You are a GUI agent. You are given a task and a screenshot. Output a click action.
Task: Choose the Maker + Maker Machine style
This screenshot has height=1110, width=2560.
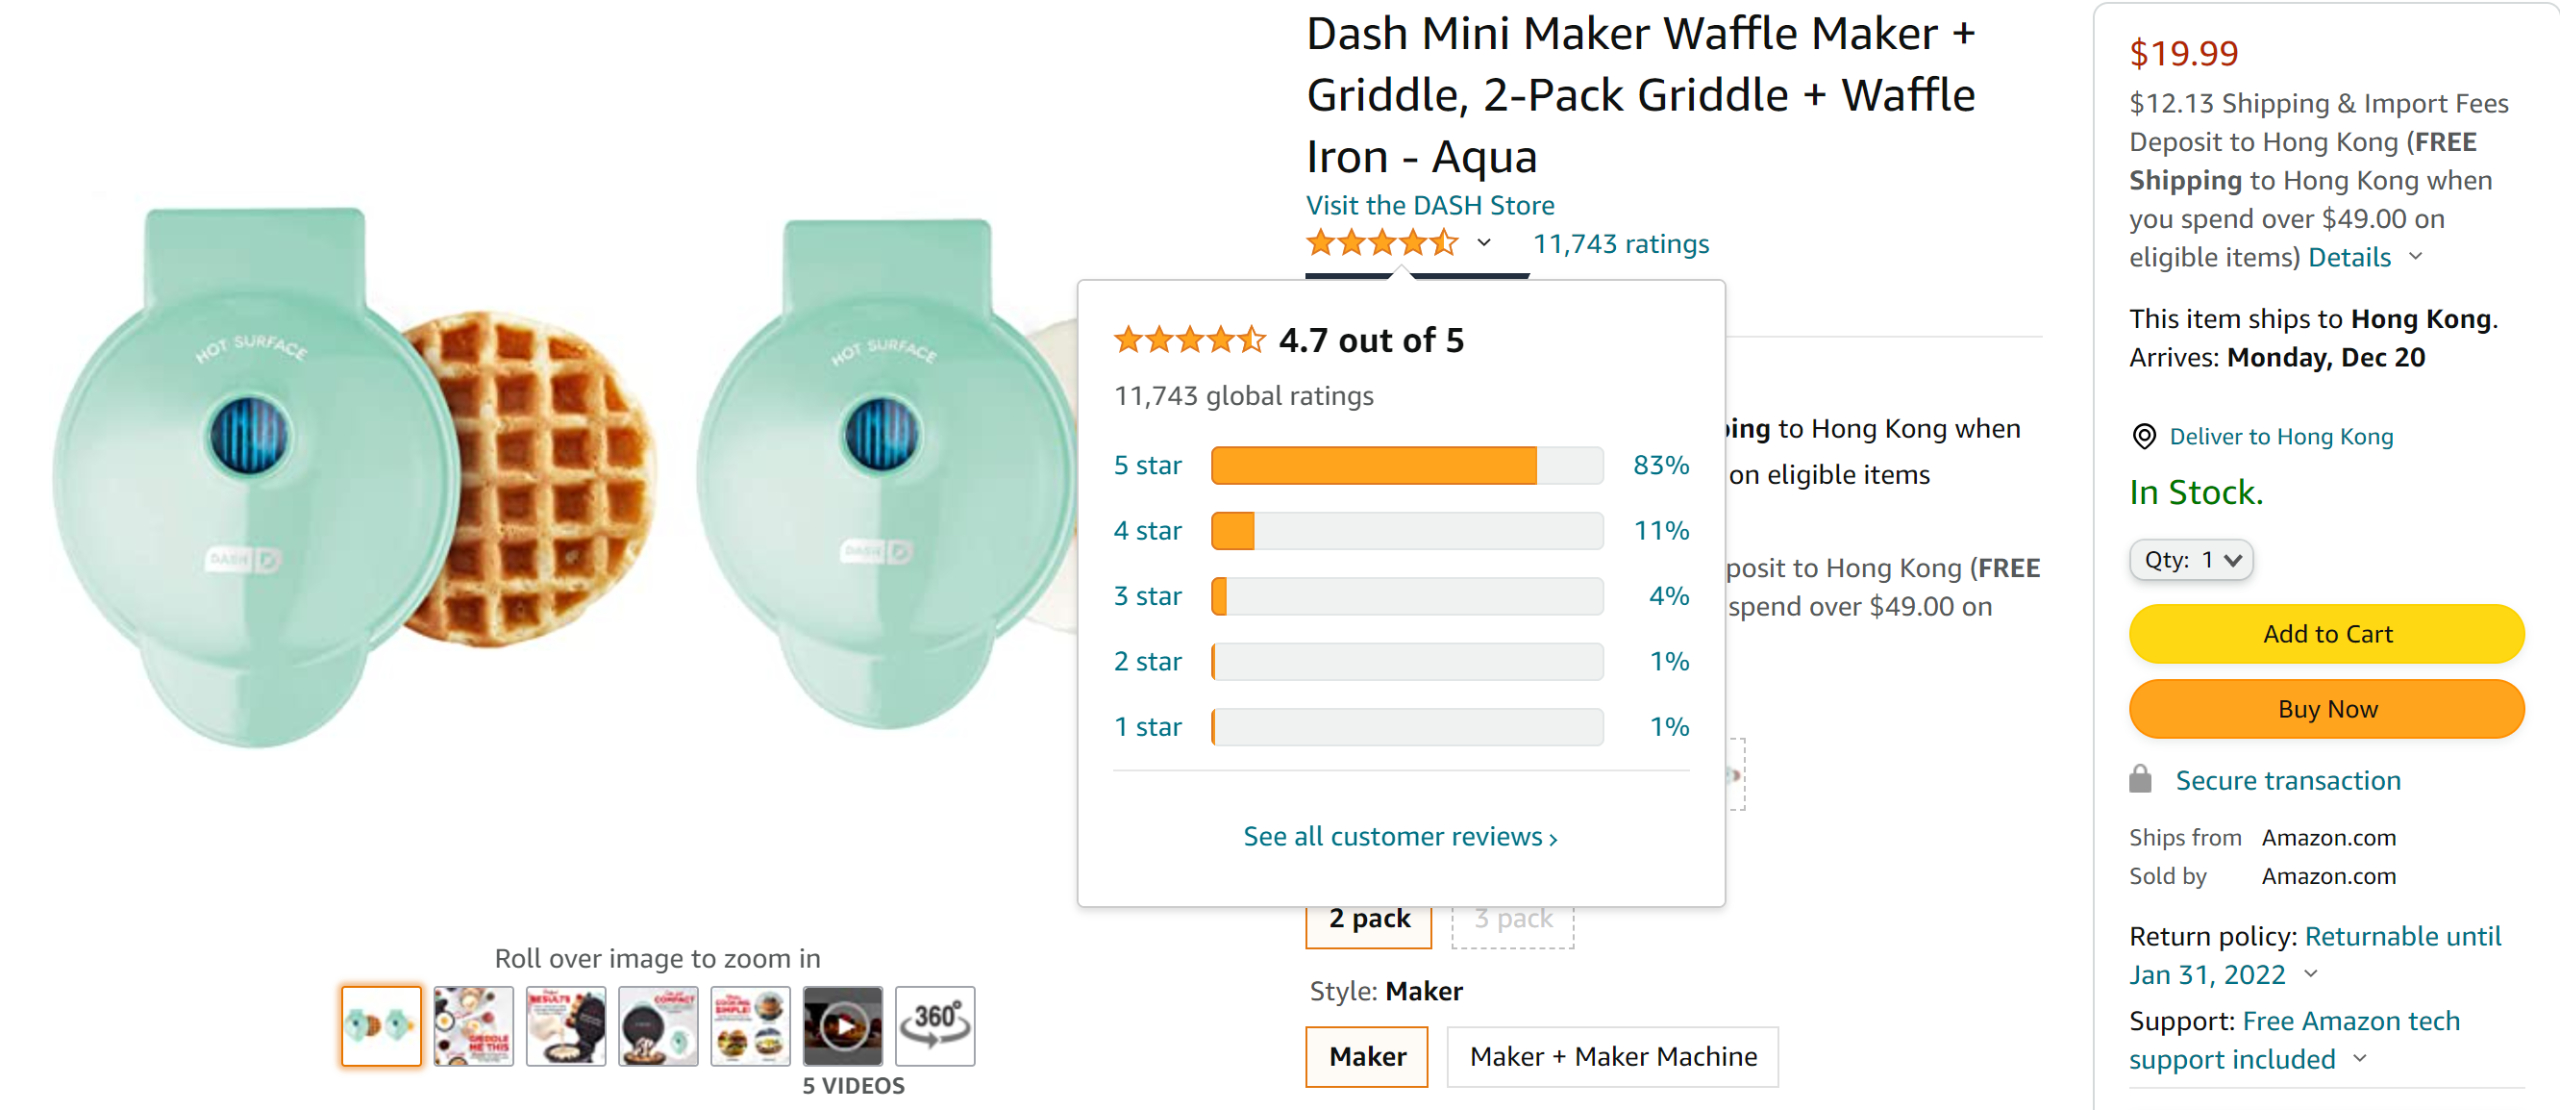1612,1056
